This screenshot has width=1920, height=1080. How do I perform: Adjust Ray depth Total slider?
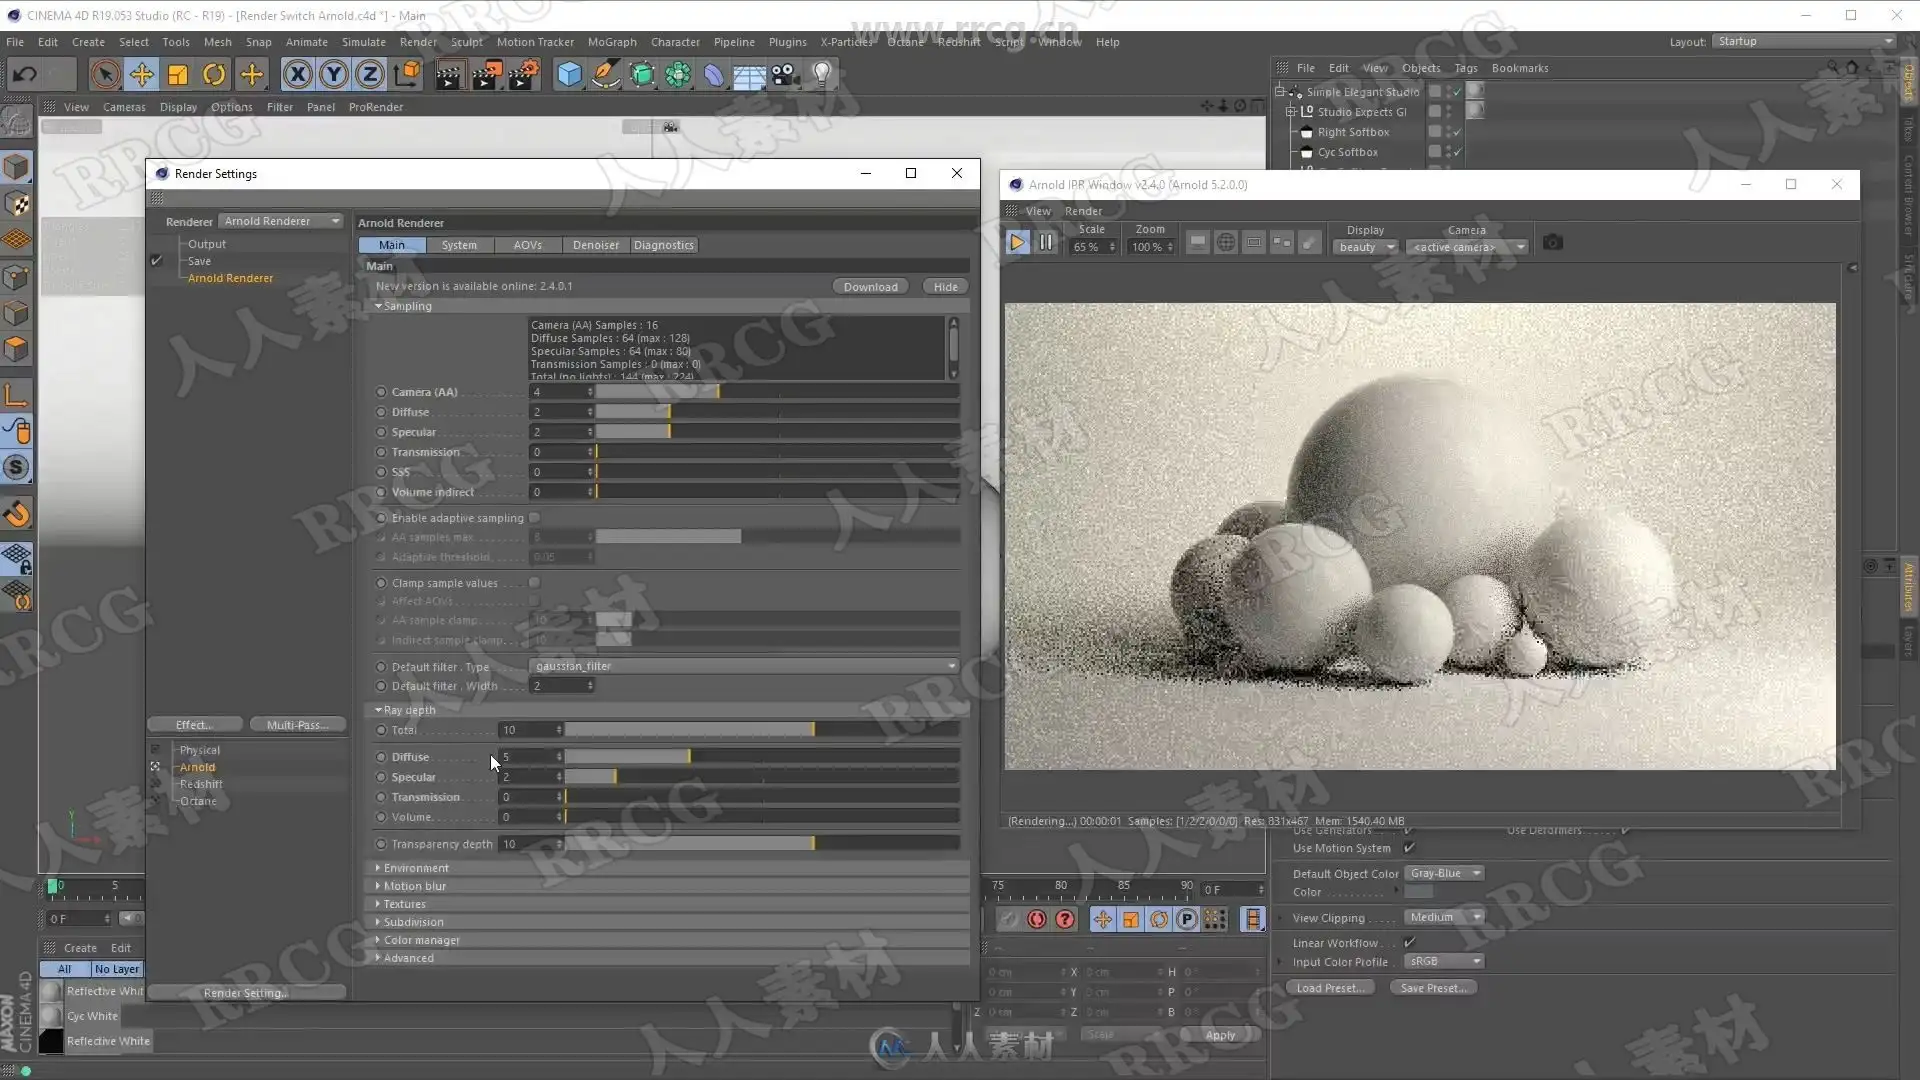762,730
